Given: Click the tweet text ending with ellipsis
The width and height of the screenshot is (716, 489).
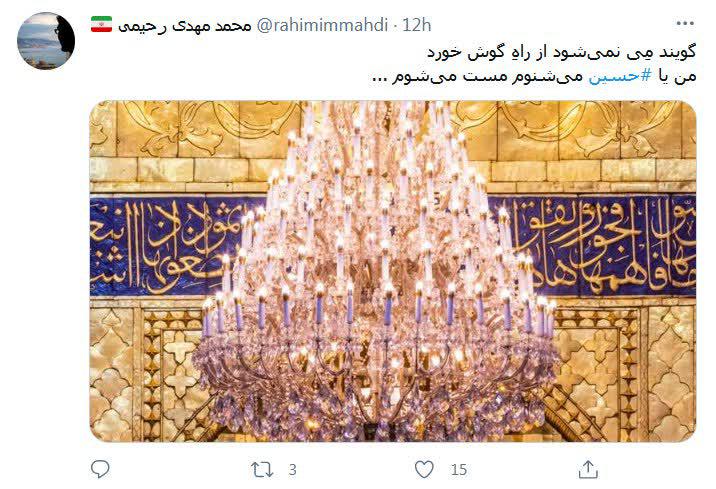Looking at the screenshot, I should pos(534,76).
